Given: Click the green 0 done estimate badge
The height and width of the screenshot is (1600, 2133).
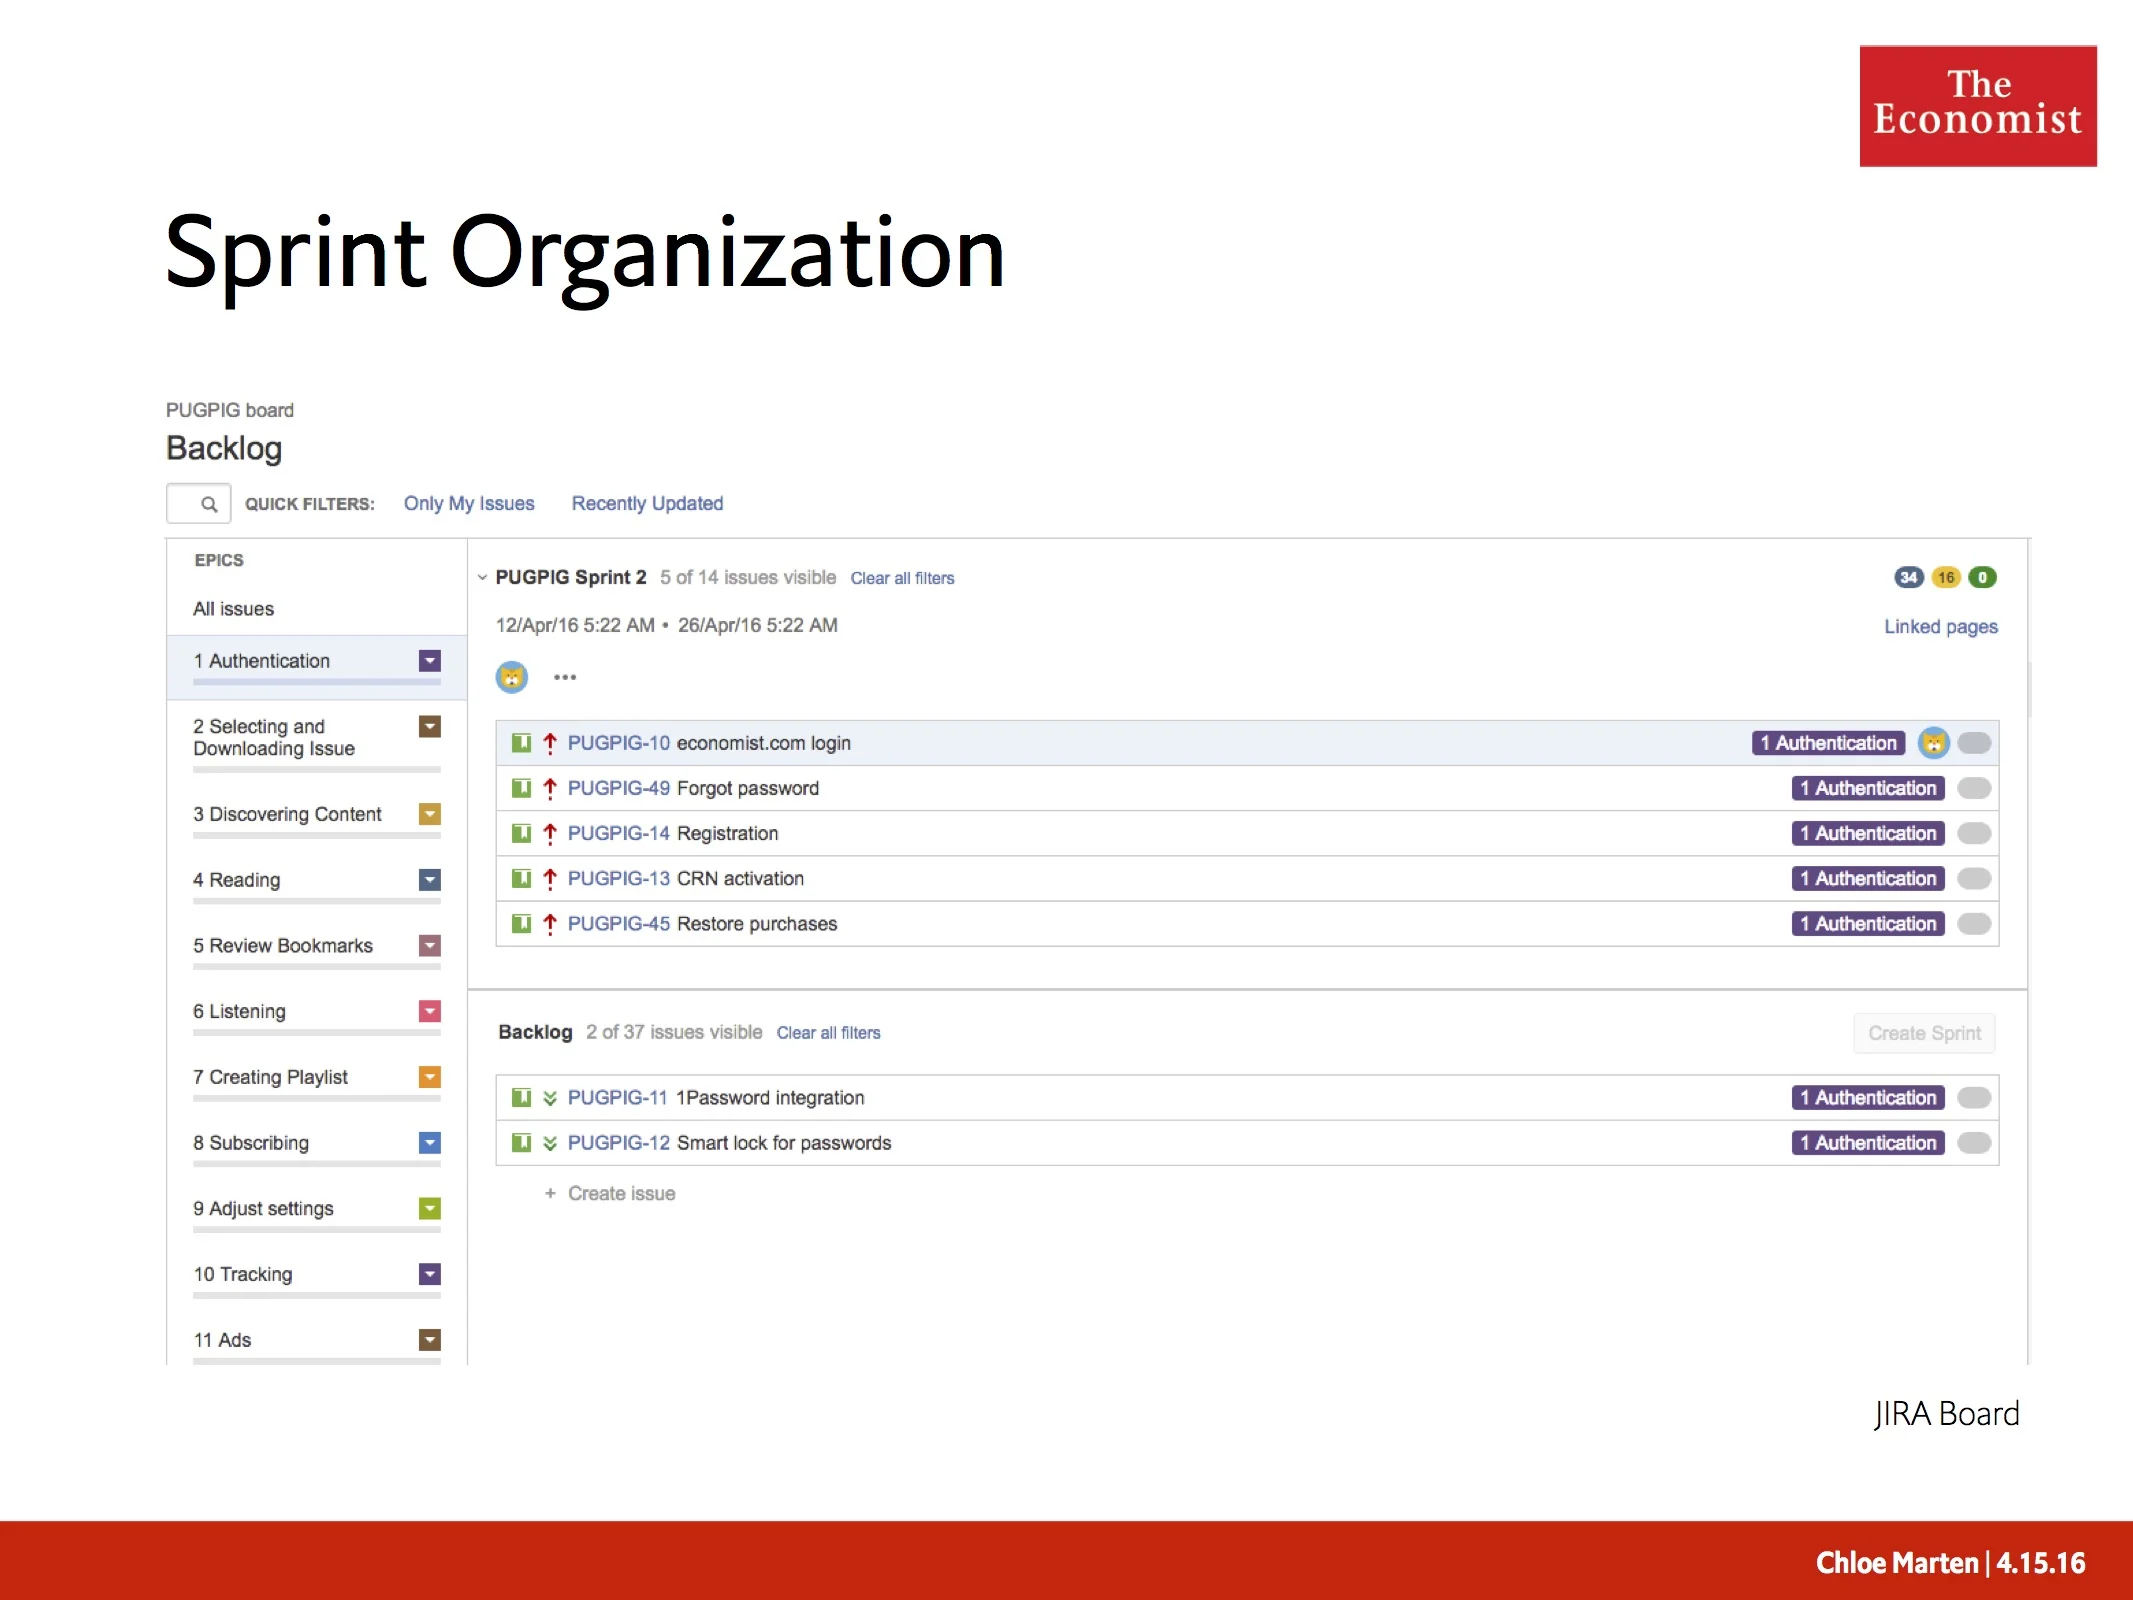Looking at the screenshot, I should [x=1982, y=577].
